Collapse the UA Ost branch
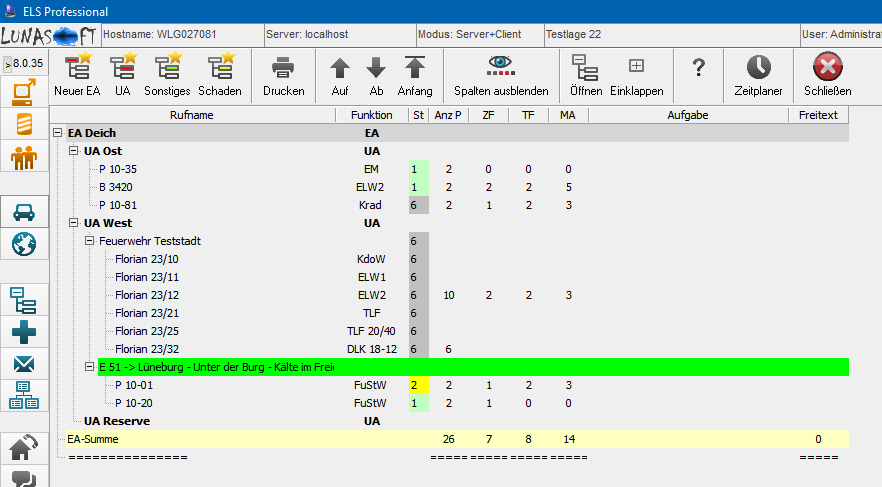This screenshot has width=882, height=487. click(74, 151)
